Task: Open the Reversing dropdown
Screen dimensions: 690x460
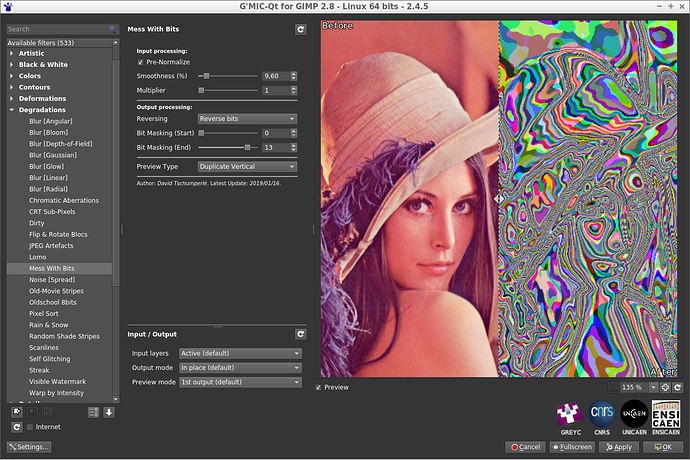Action: tap(247, 119)
